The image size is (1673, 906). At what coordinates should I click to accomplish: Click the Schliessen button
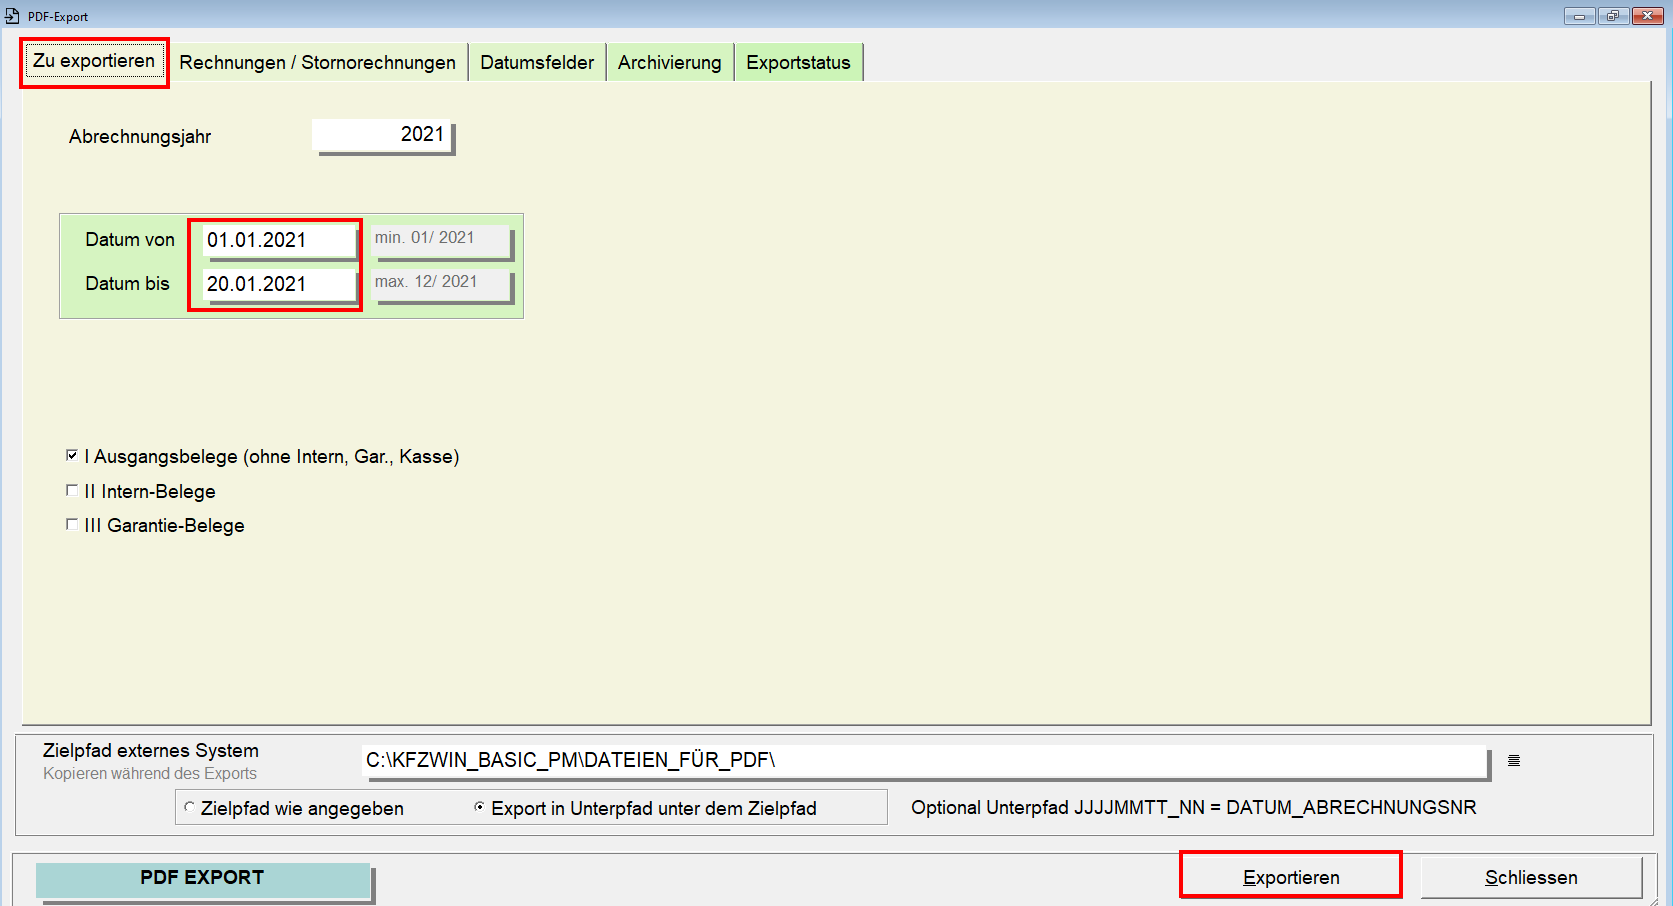1531,877
